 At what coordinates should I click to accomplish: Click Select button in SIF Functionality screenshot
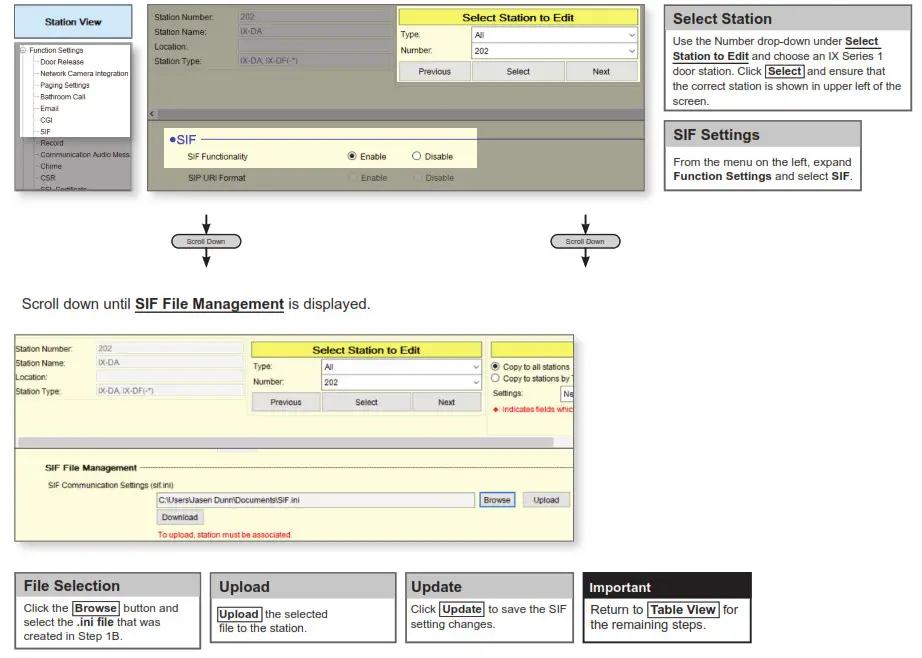pyautogui.click(x=518, y=71)
